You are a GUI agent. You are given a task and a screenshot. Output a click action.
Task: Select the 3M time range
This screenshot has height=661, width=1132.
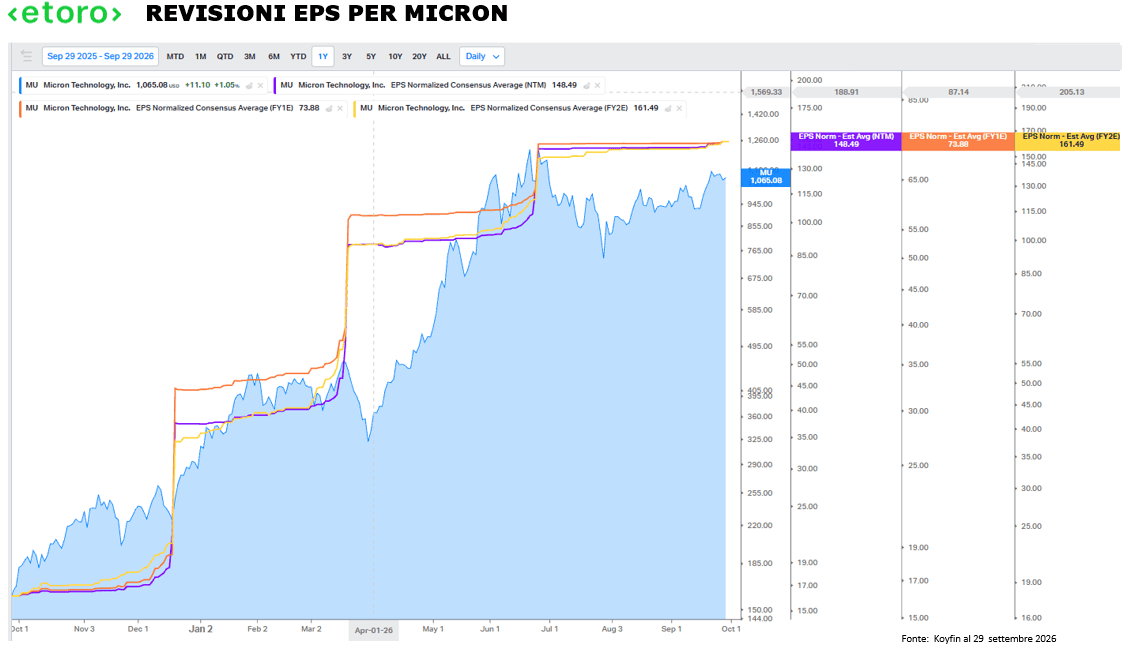tap(250, 56)
